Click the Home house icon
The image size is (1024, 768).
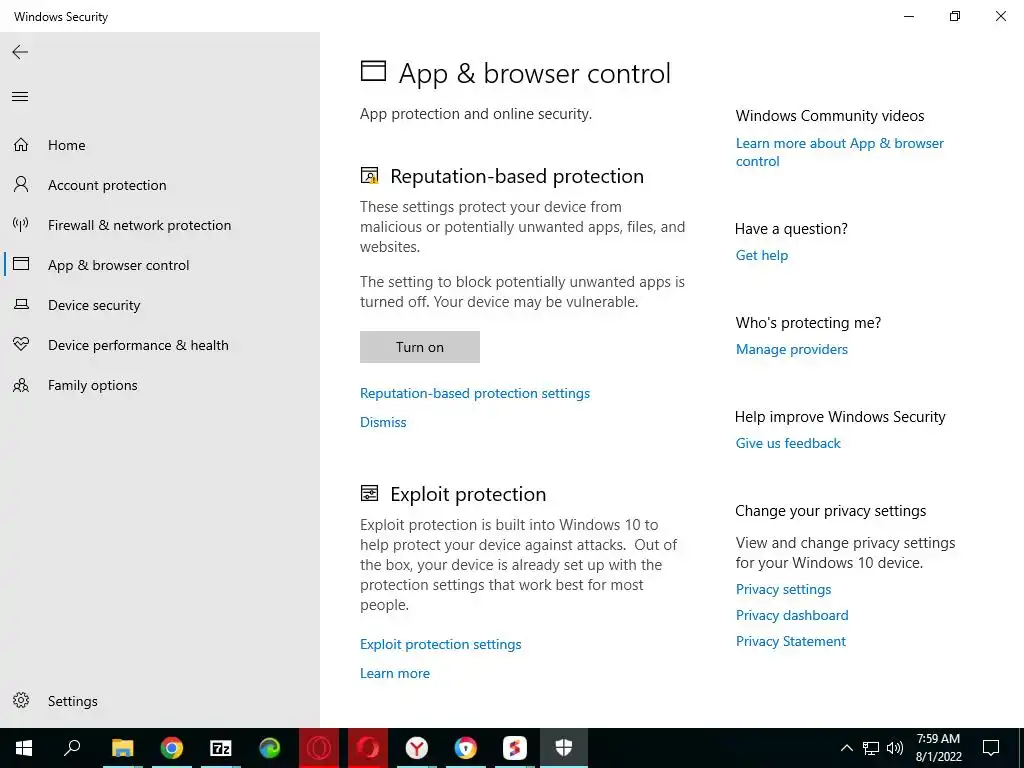pyautogui.click(x=21, y=144)
